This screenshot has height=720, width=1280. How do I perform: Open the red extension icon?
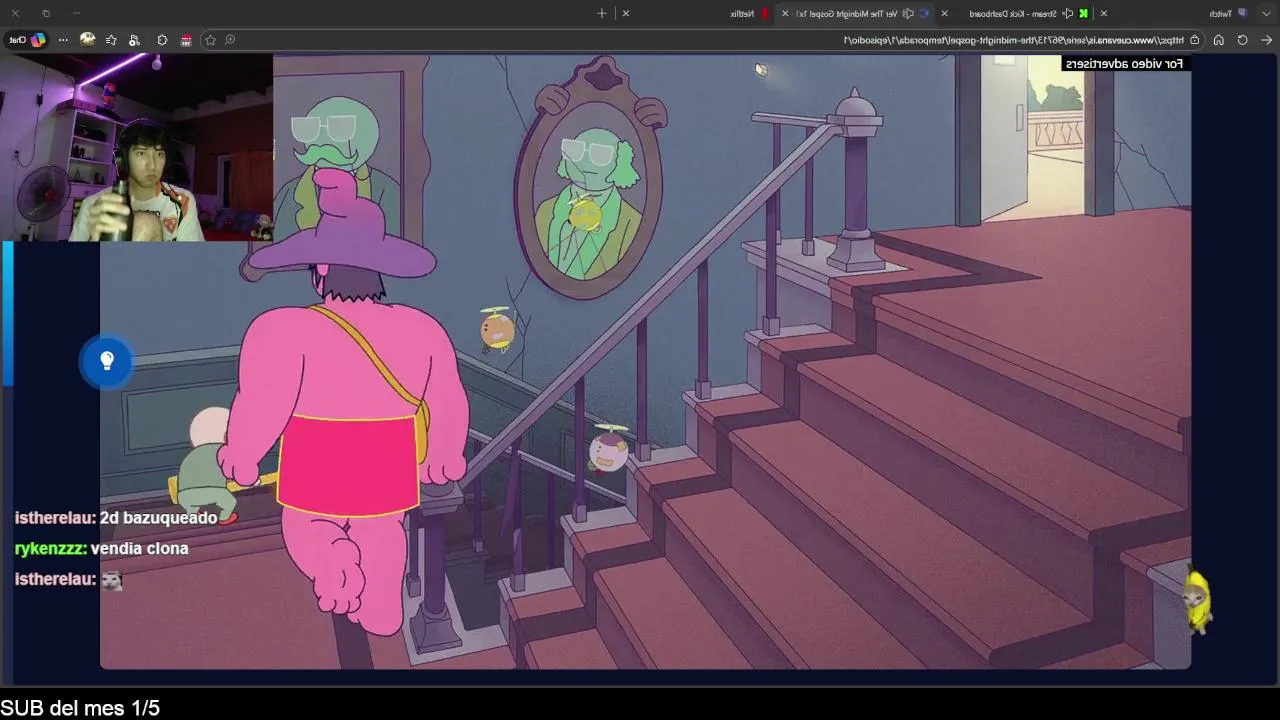(x=186, y=40)
